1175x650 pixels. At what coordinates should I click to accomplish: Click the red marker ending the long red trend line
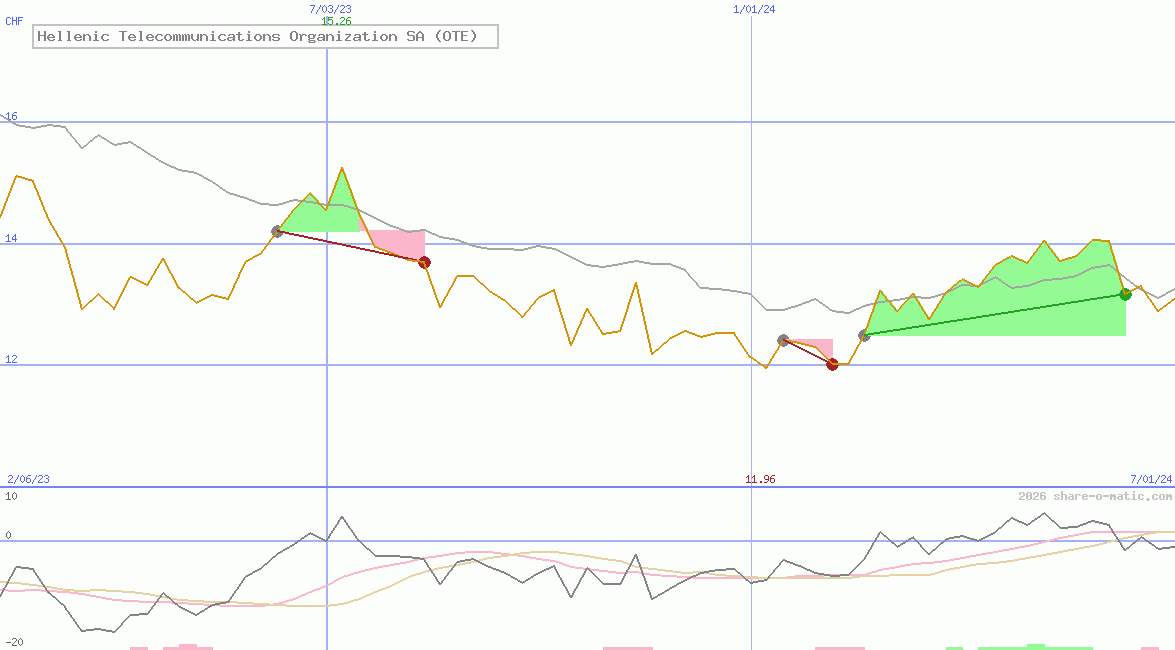pyautogui.click(x=424, y=262)
